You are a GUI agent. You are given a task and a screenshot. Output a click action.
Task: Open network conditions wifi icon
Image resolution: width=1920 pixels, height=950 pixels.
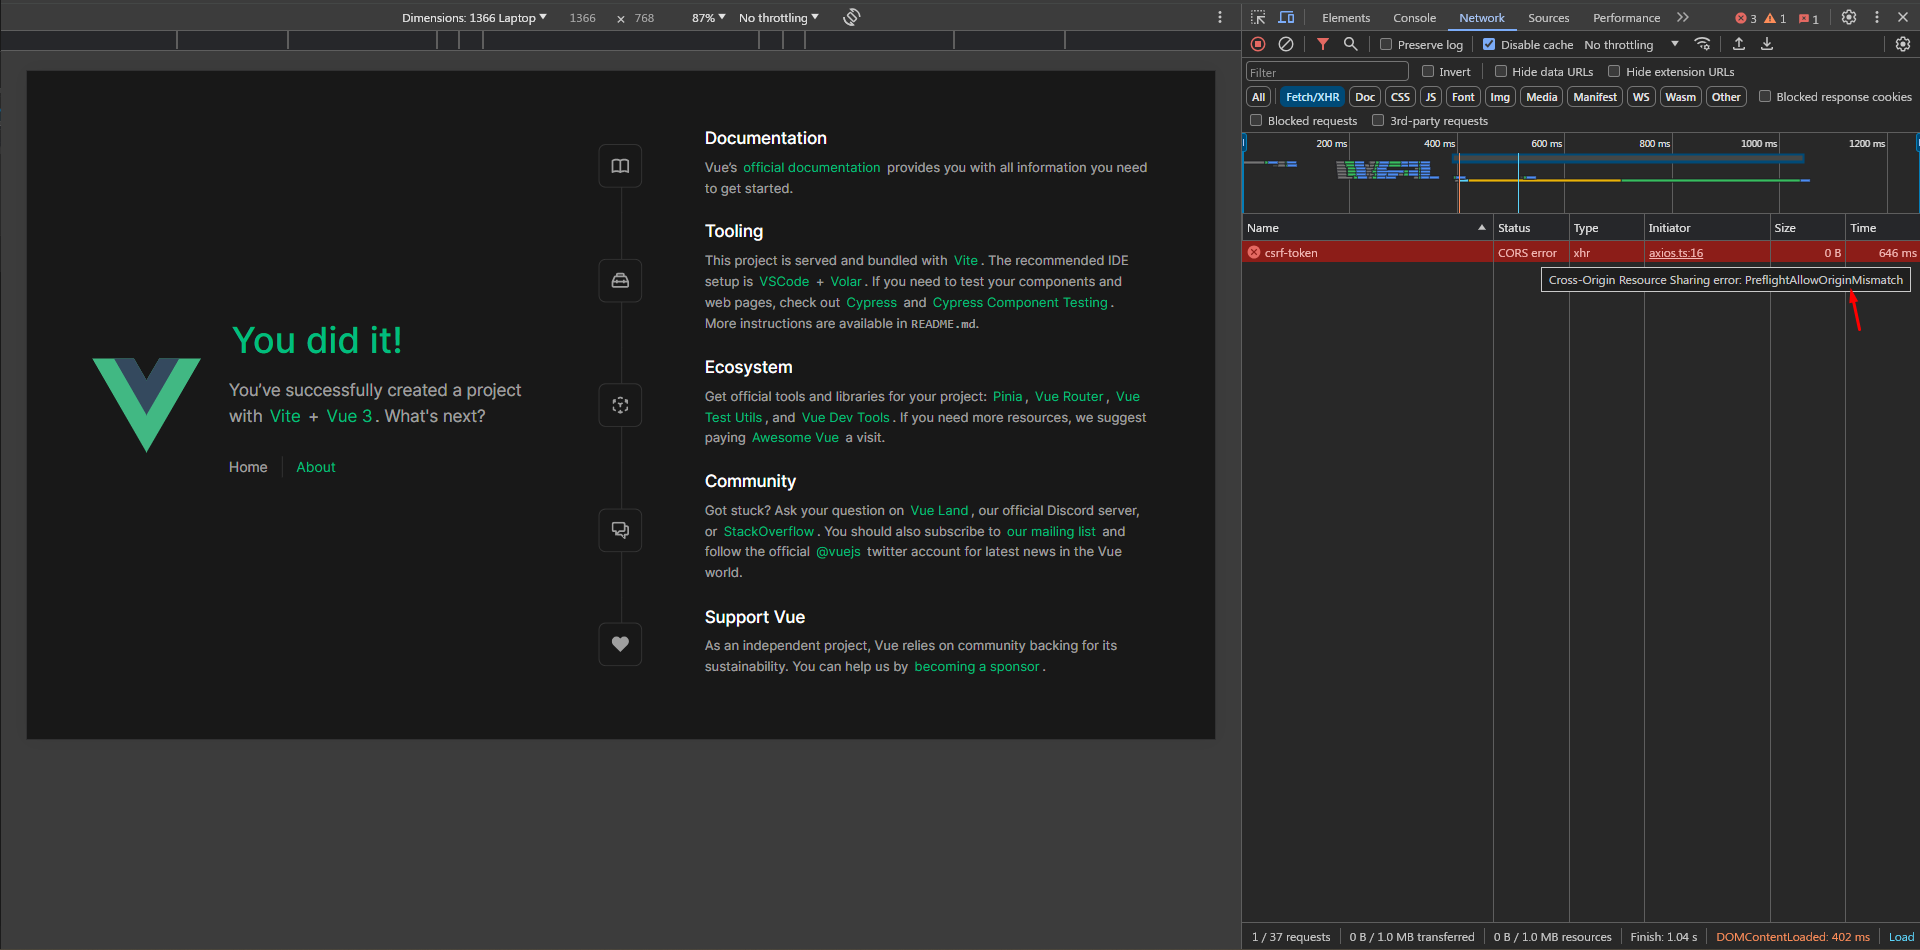1702,44
